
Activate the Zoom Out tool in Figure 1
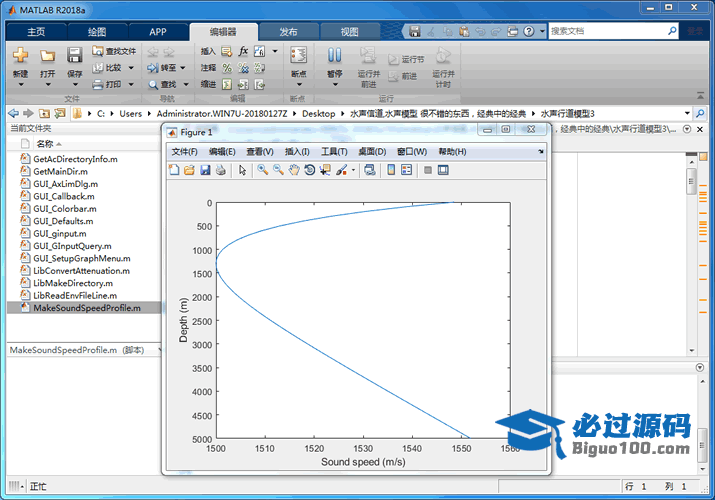[278, 170]
